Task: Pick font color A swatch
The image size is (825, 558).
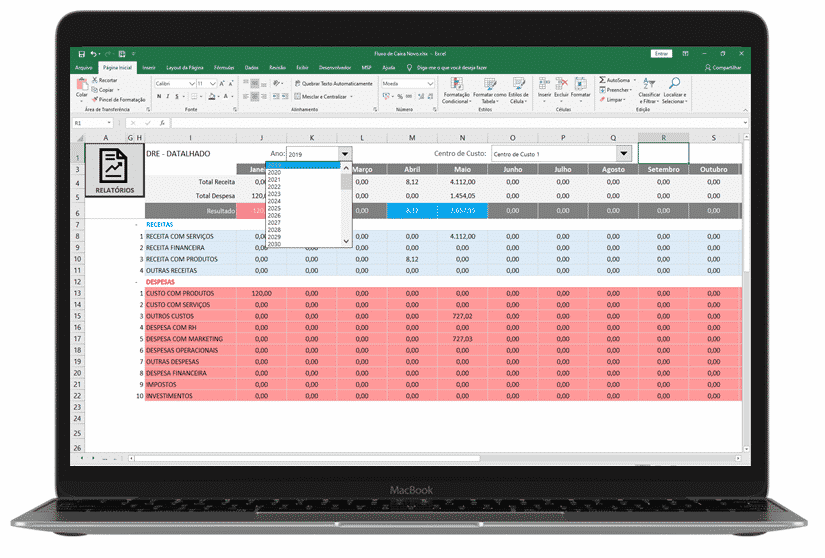Action: point(226,96)
